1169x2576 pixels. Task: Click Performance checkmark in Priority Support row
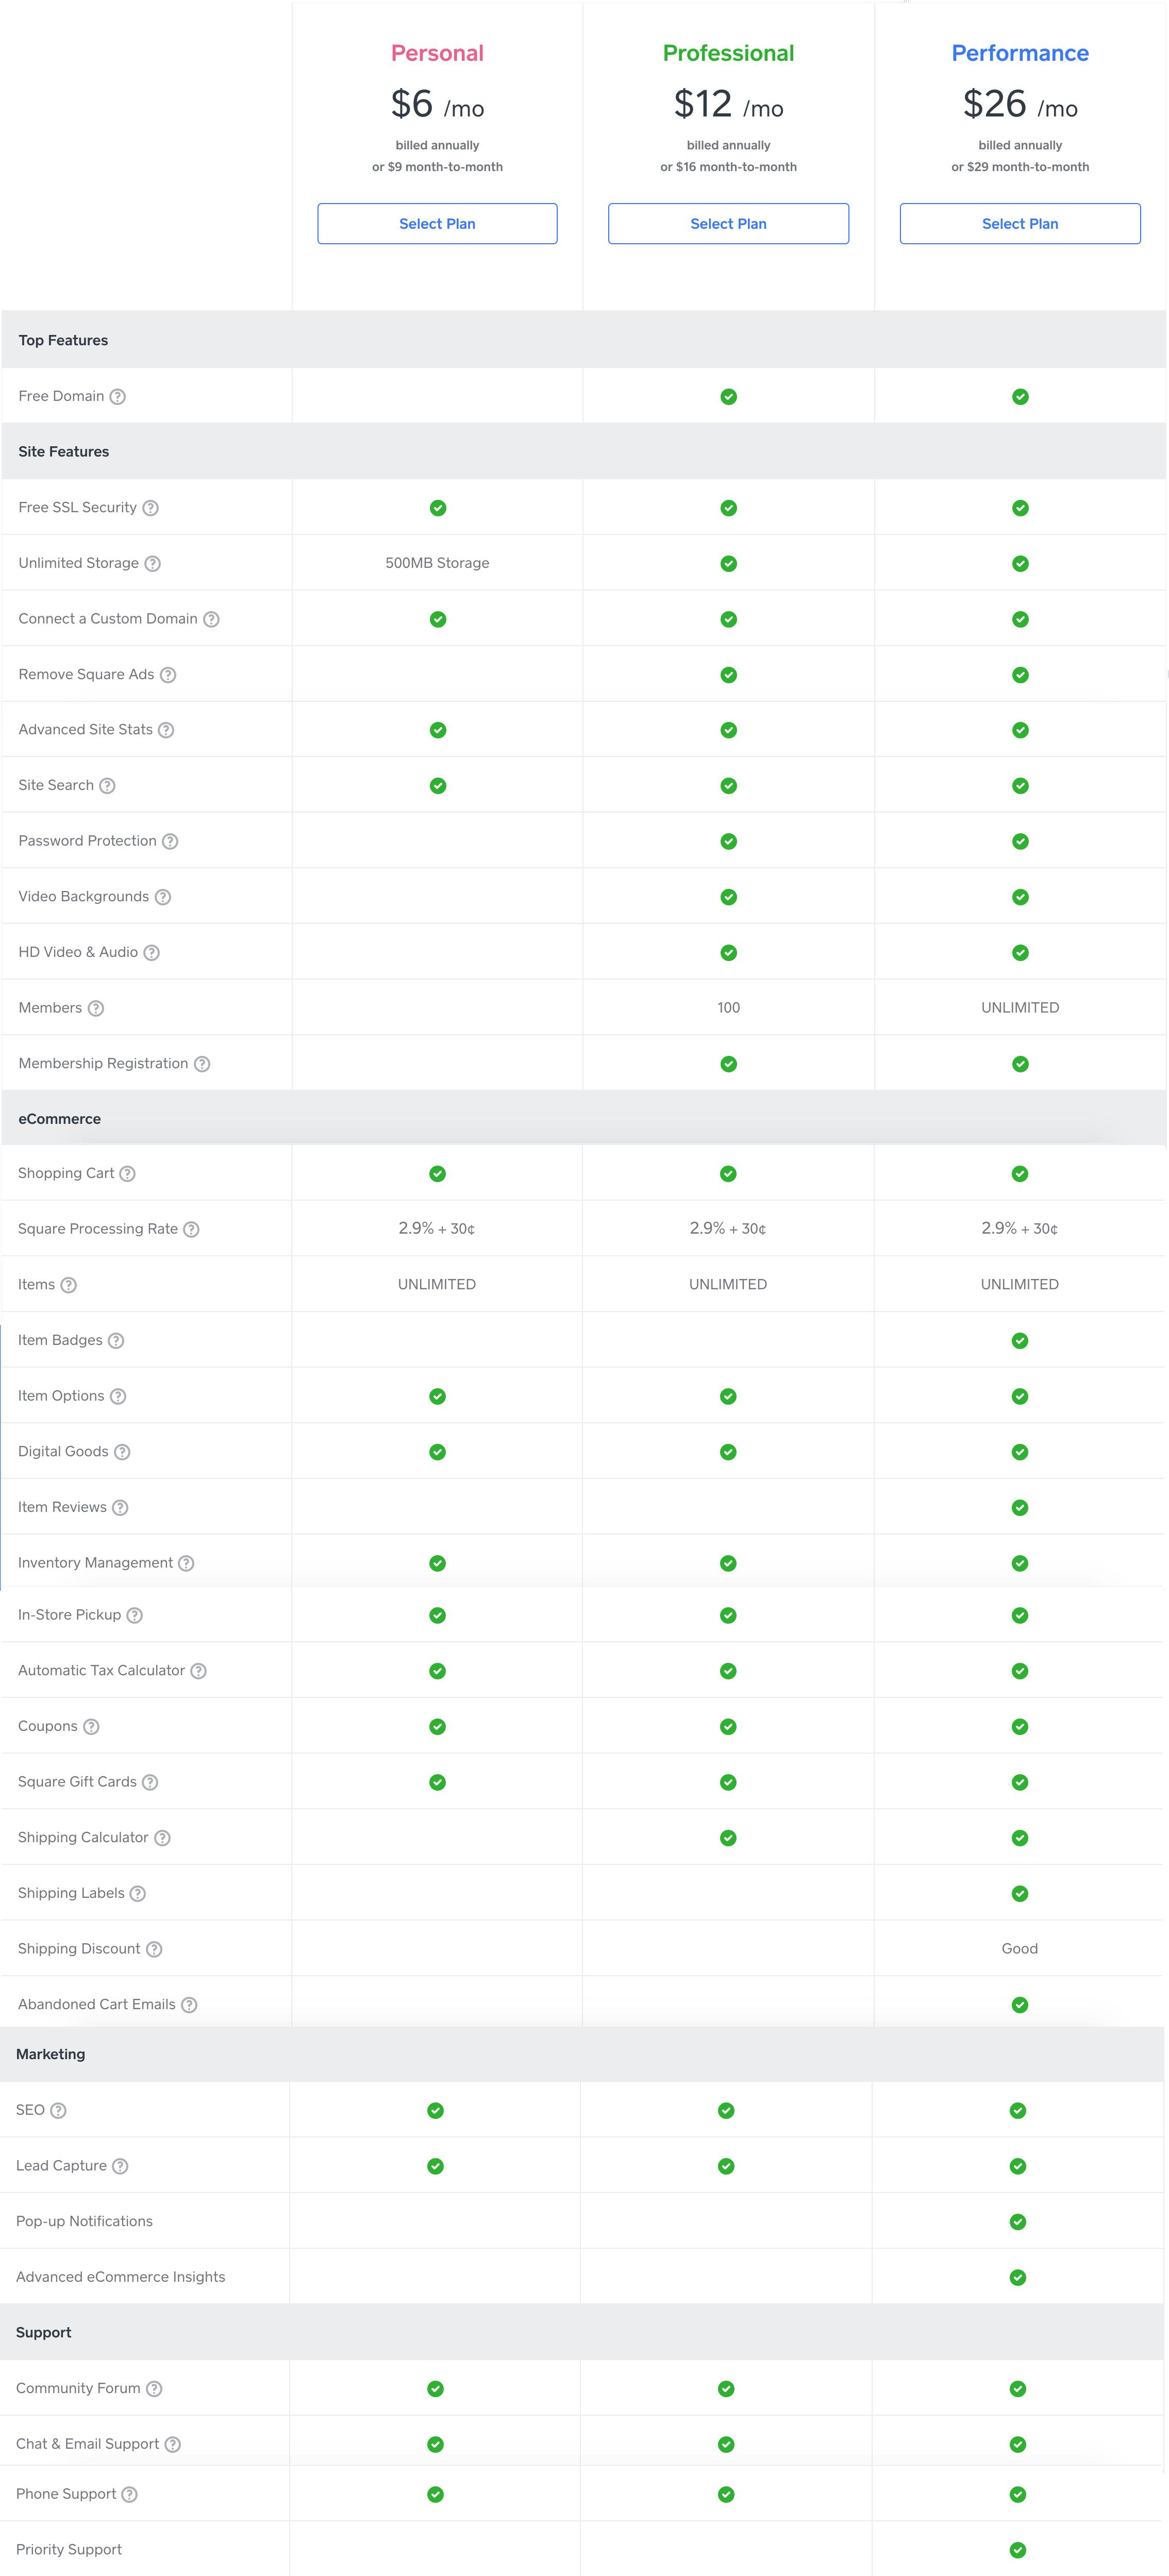(x=1017, y=2550)
